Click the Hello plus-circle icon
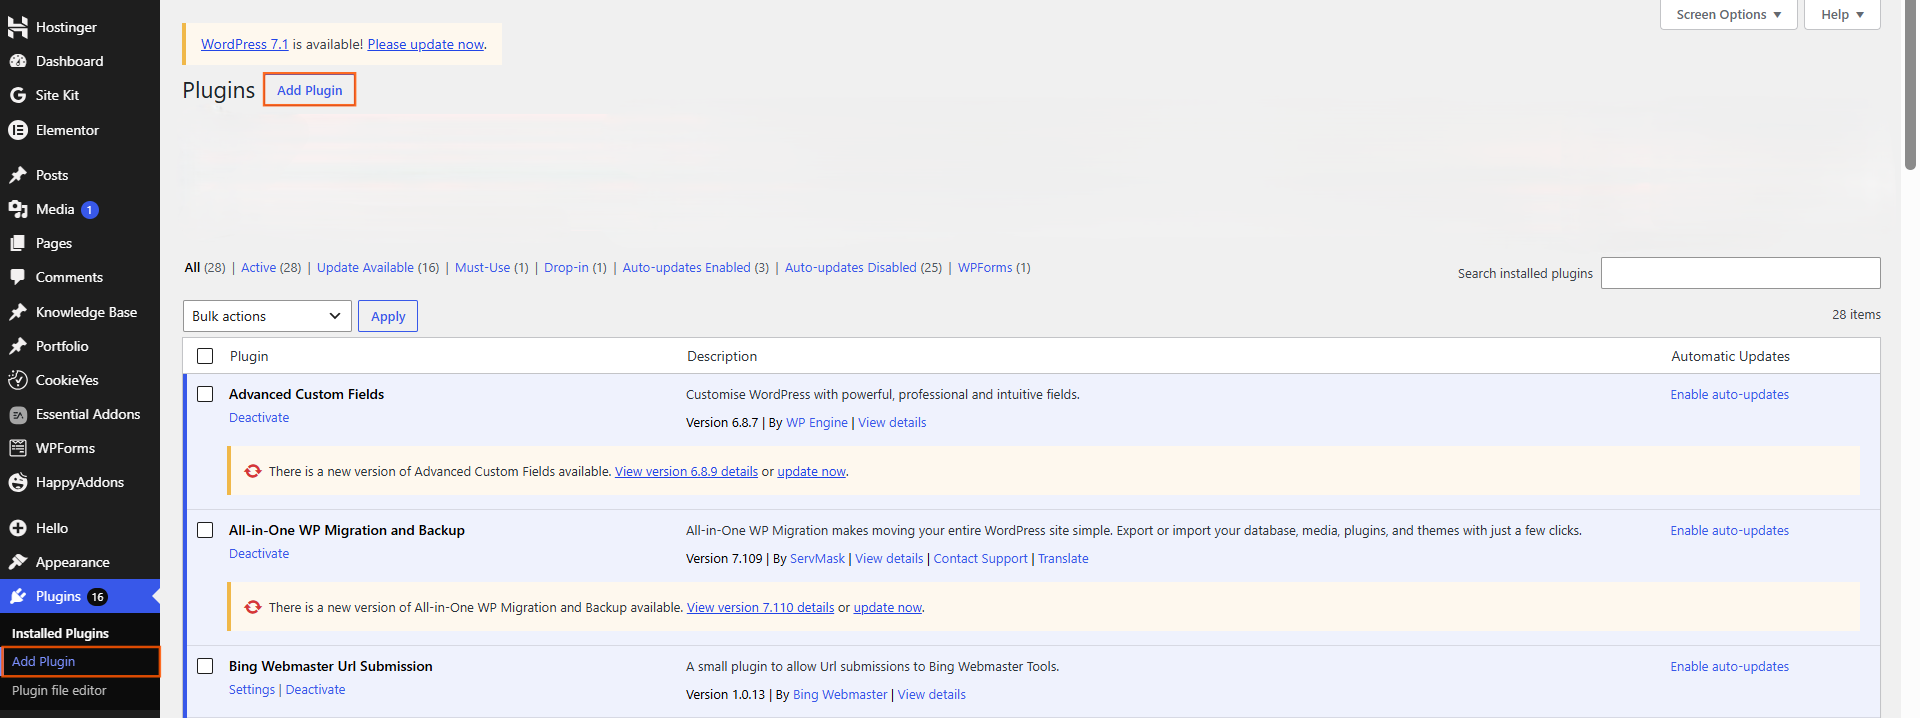Screen dimensions: 1920x718 tap(18, 528)
